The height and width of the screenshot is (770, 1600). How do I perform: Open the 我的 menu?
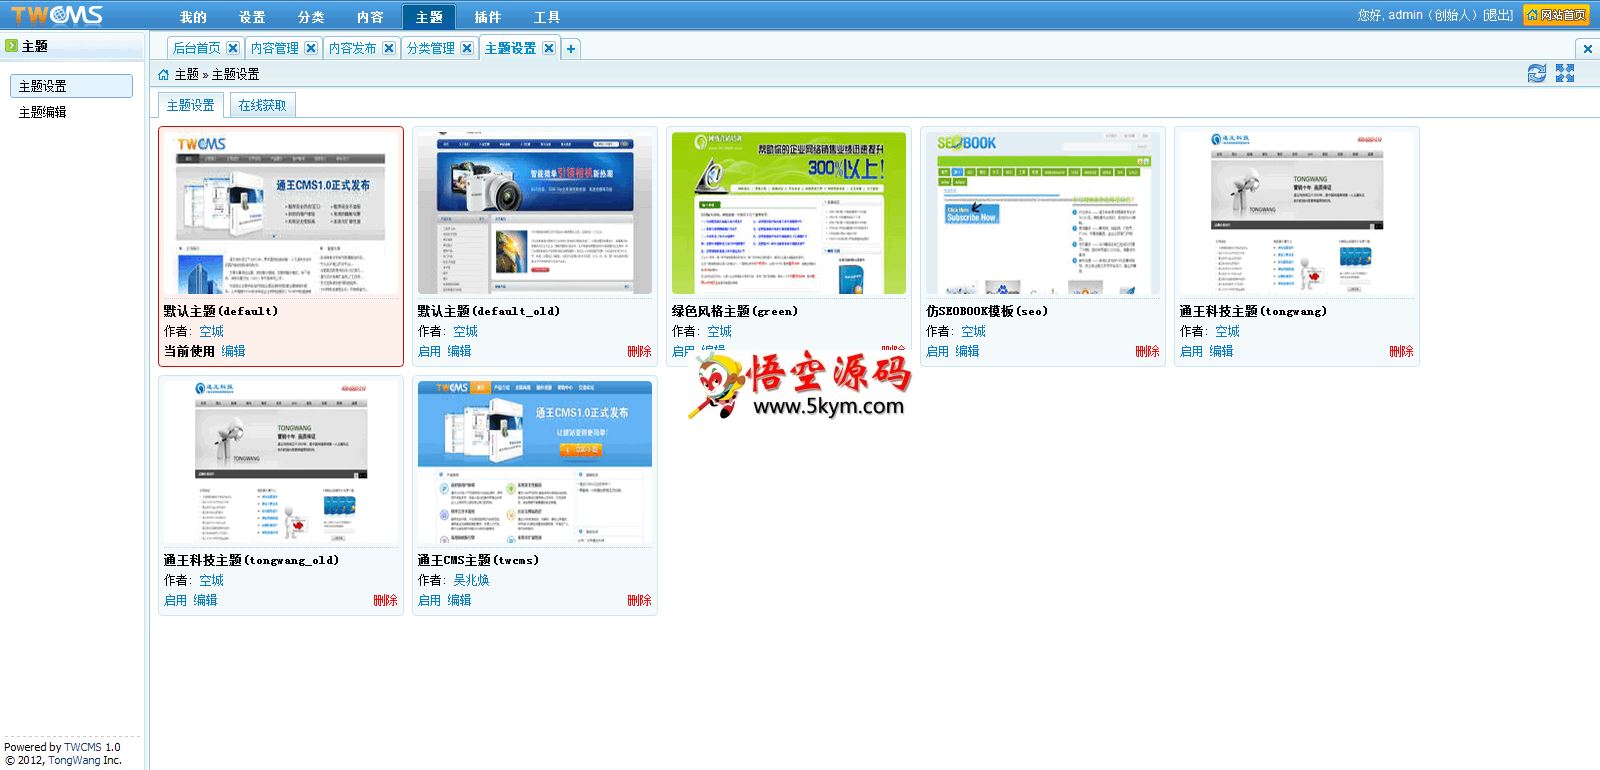coord(193,17)
